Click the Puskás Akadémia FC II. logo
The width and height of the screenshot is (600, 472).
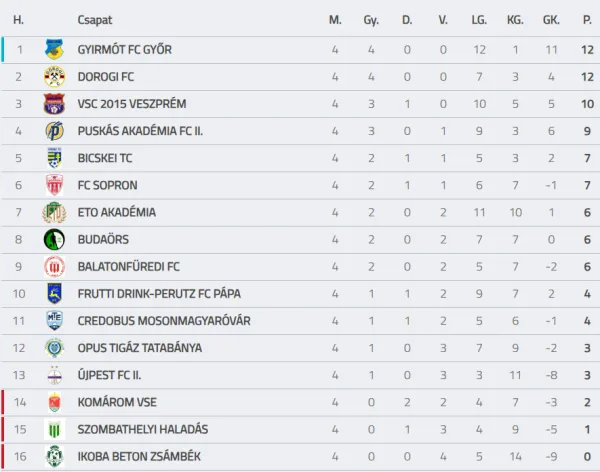53,130
